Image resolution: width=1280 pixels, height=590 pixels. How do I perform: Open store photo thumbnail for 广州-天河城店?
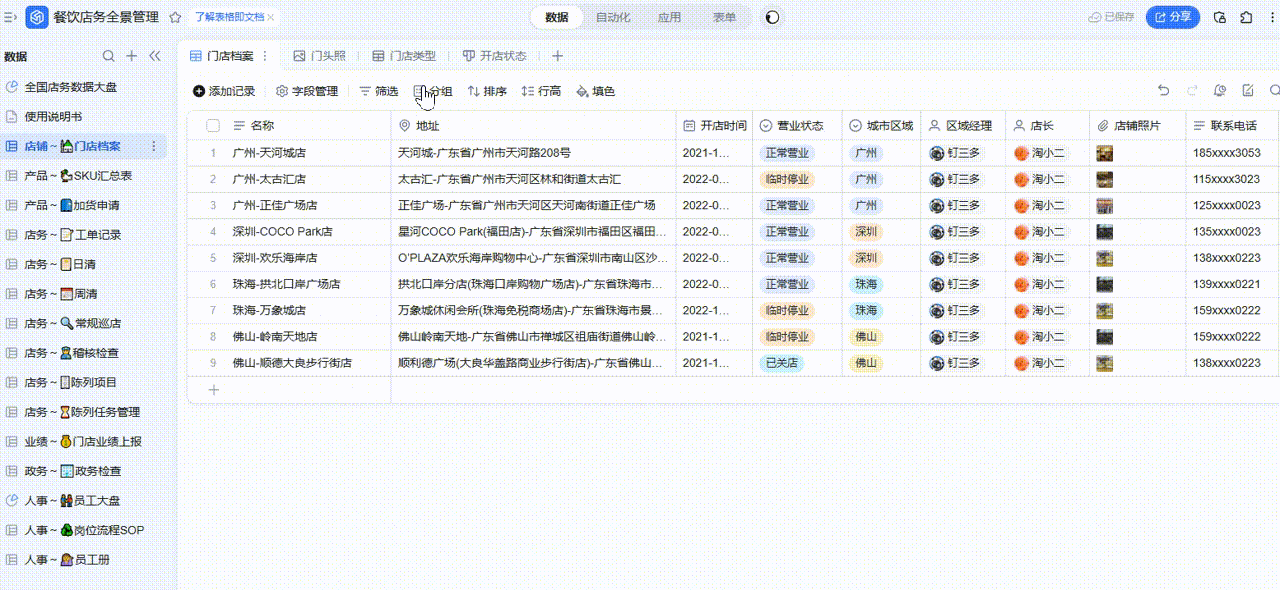tap(1105, 153)
